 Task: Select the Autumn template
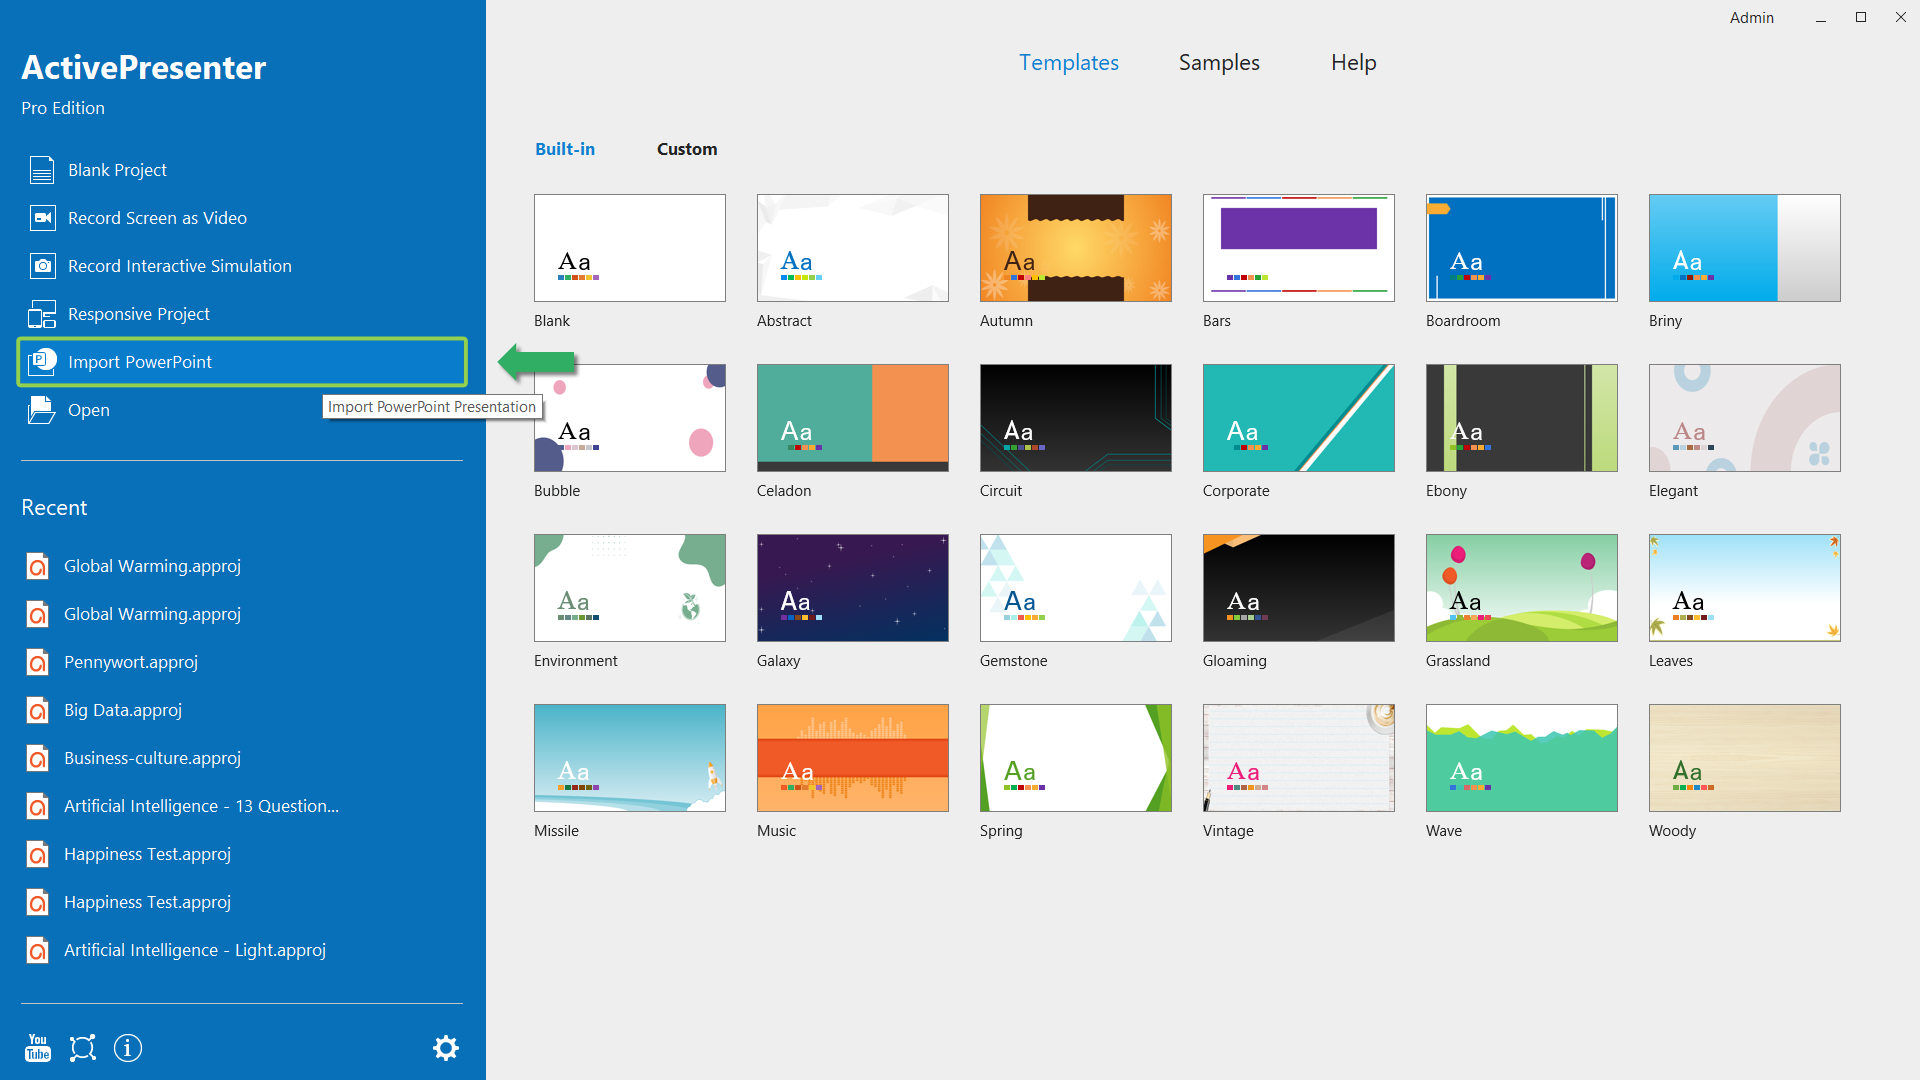pyautogui.click(x=1076, y=248)
